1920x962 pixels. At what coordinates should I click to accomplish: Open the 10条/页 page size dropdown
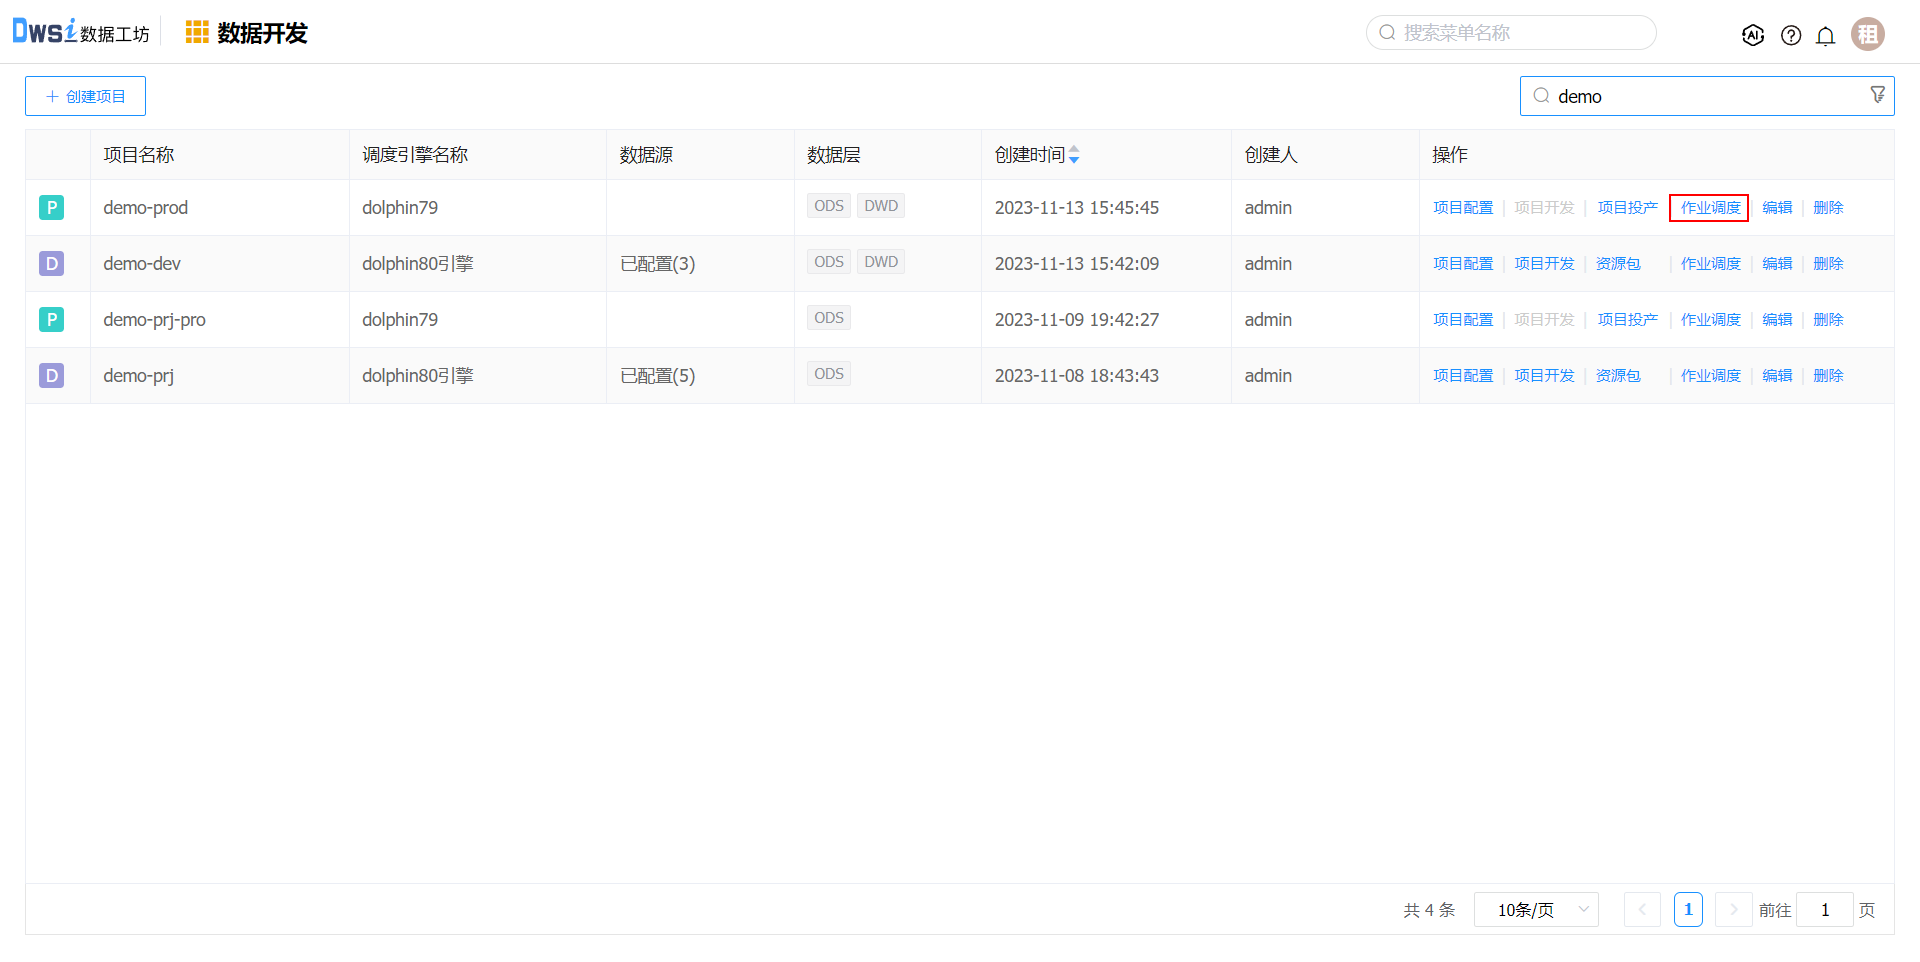click(x=1536, y=910)
